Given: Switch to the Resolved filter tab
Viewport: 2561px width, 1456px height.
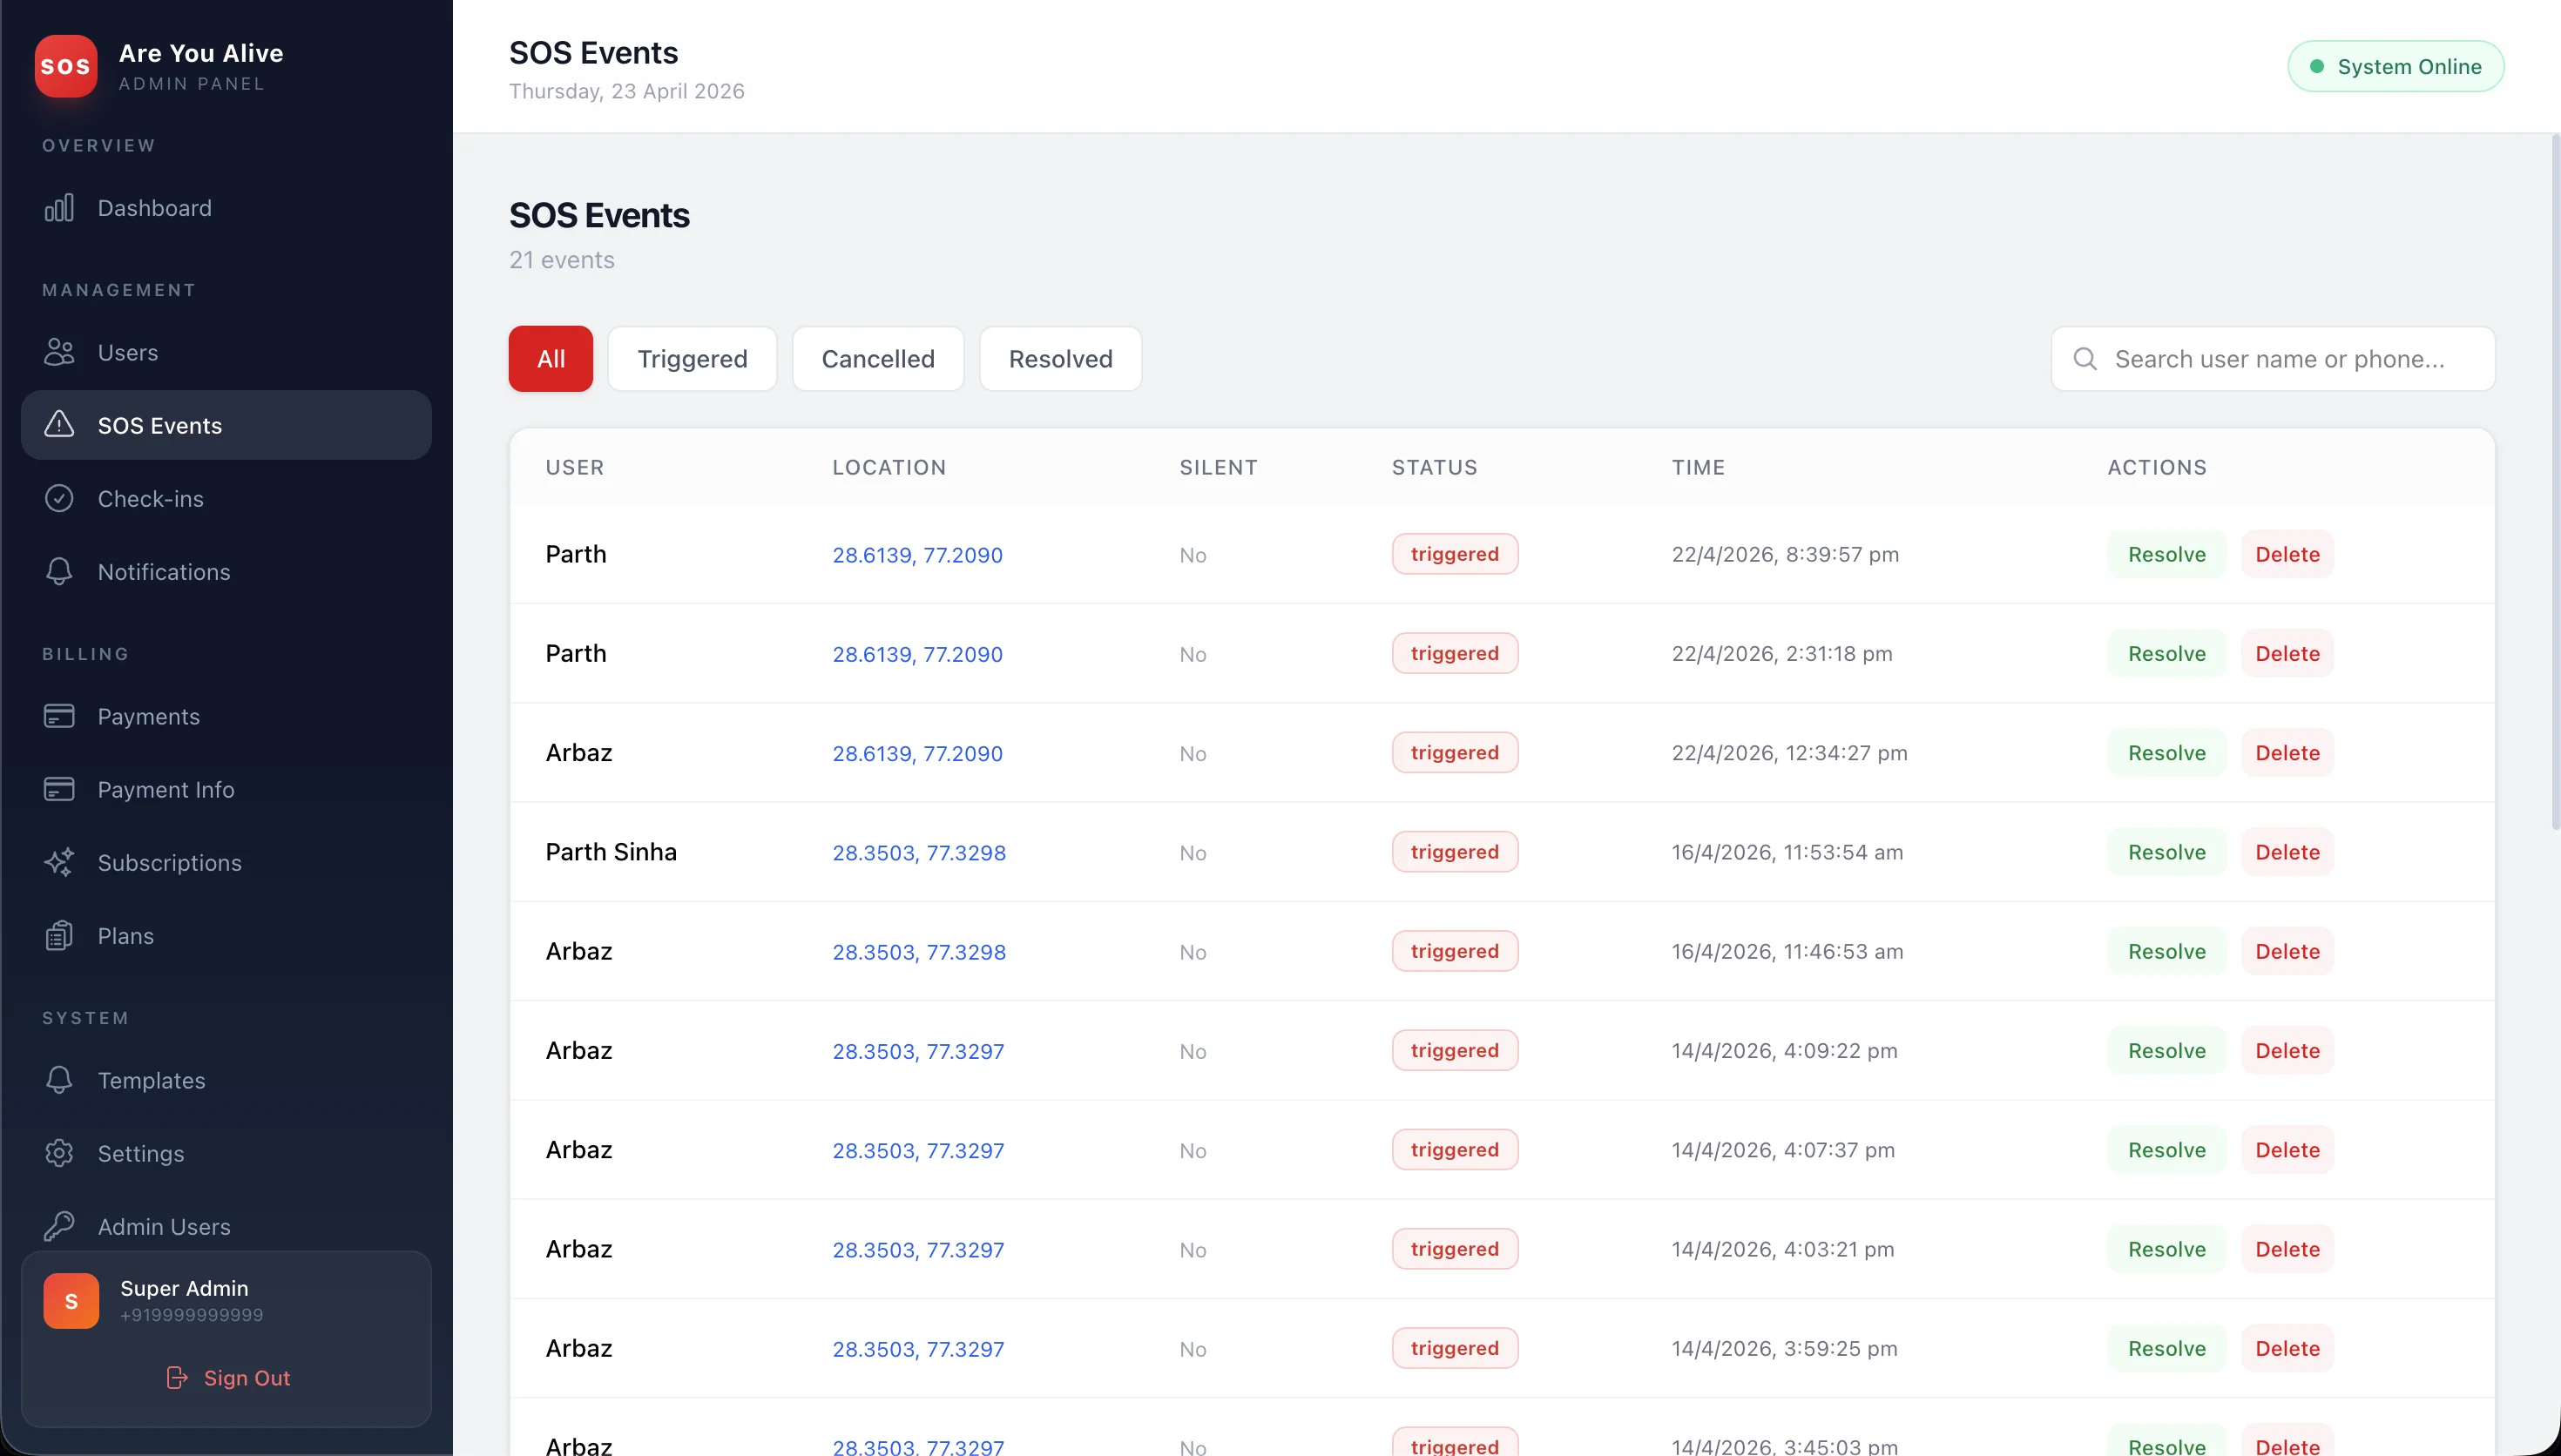Looking at the screenshot, I should click(1060, 358).
